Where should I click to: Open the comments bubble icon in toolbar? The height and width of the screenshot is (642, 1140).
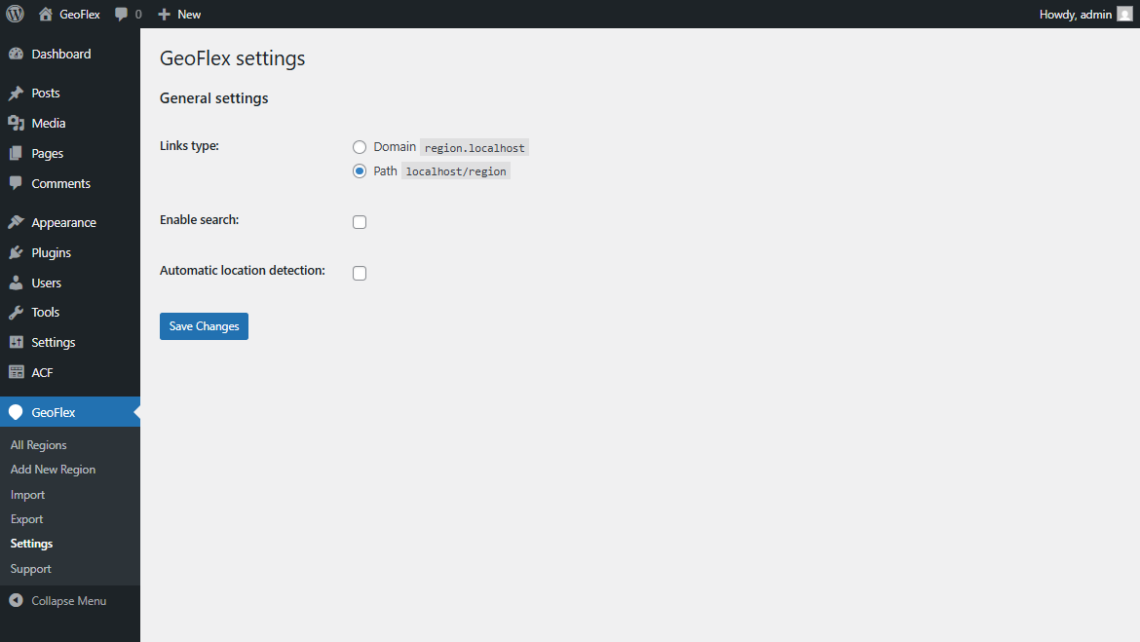pos(122,14)
